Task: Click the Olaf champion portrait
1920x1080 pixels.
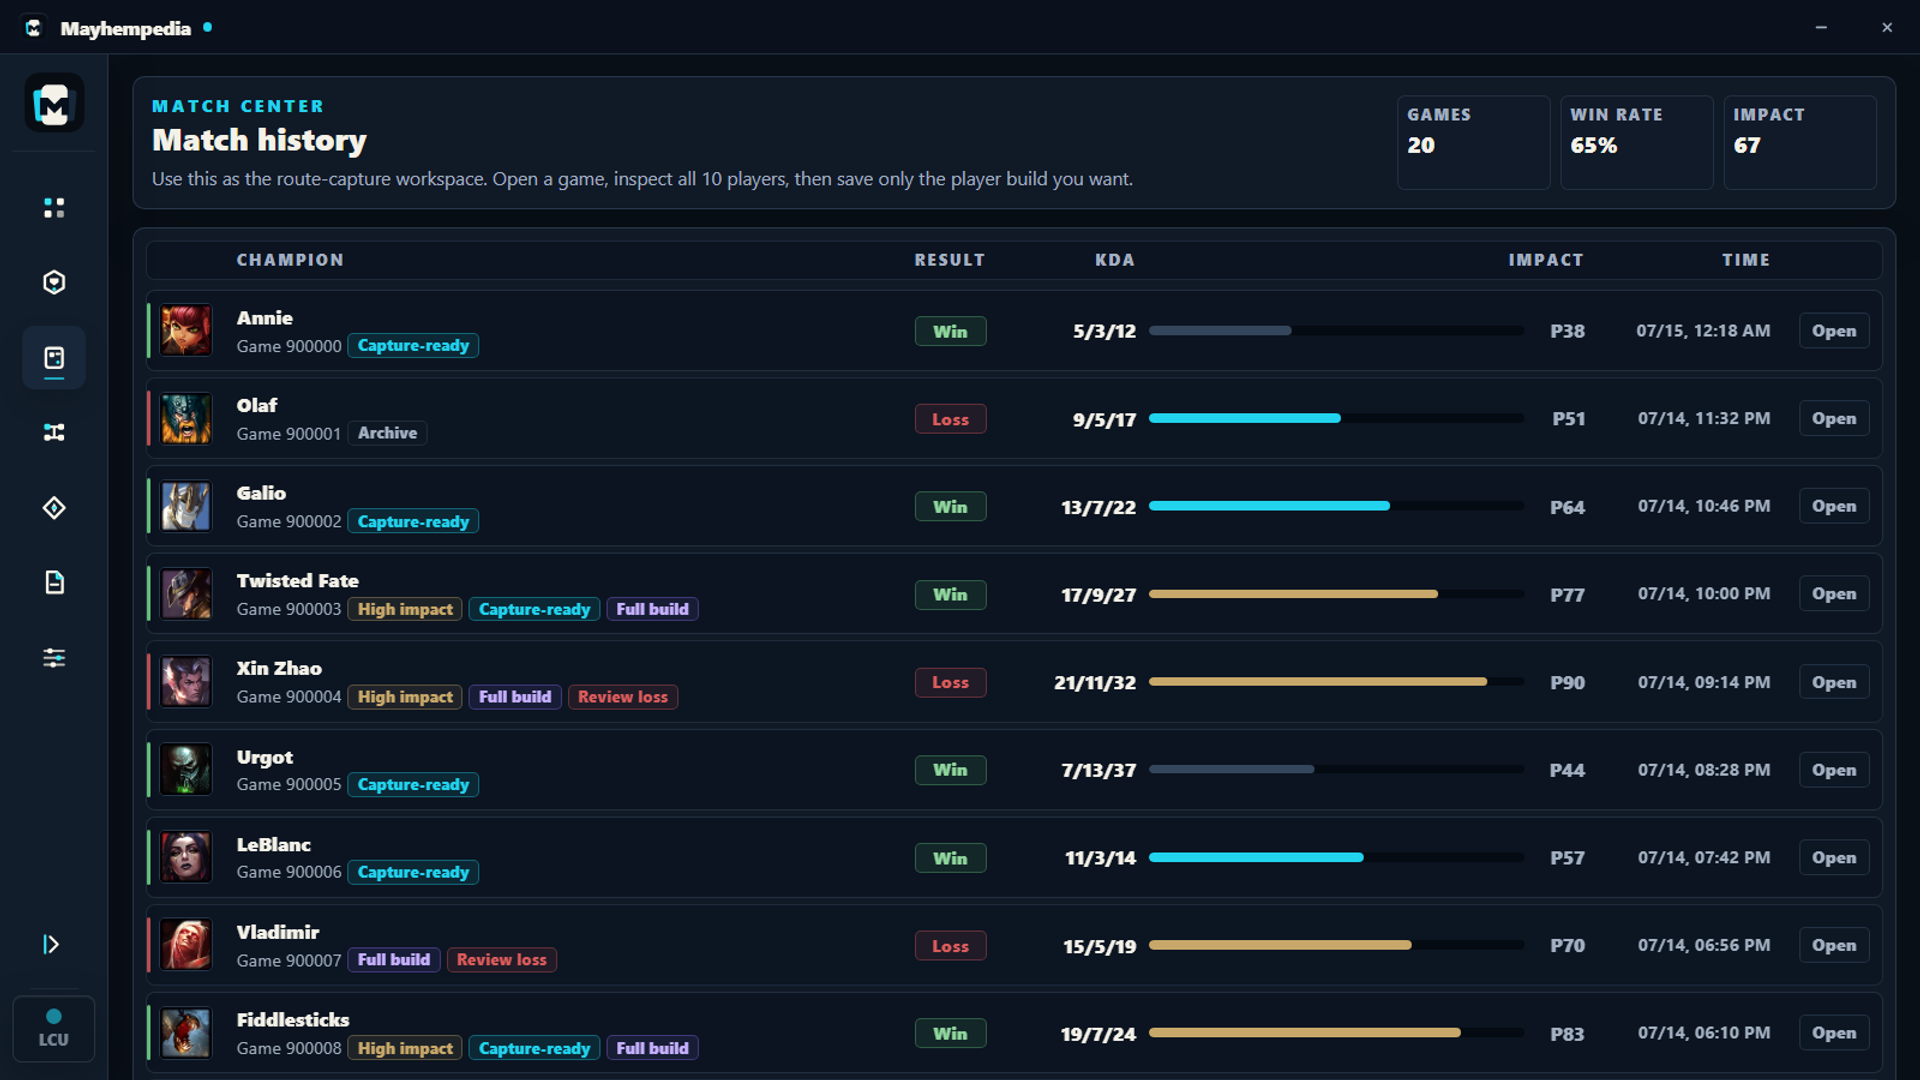Action: (186, 419)
